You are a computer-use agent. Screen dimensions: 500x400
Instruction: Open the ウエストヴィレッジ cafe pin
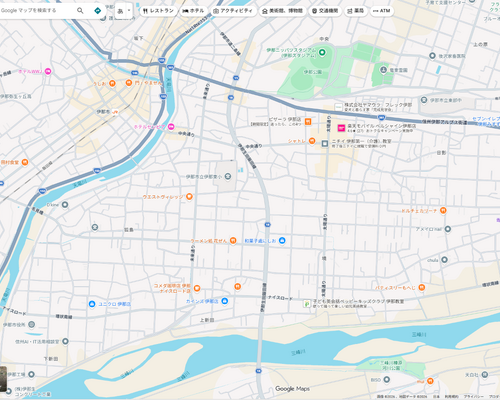pyautogui.click(x=189, y=196)
